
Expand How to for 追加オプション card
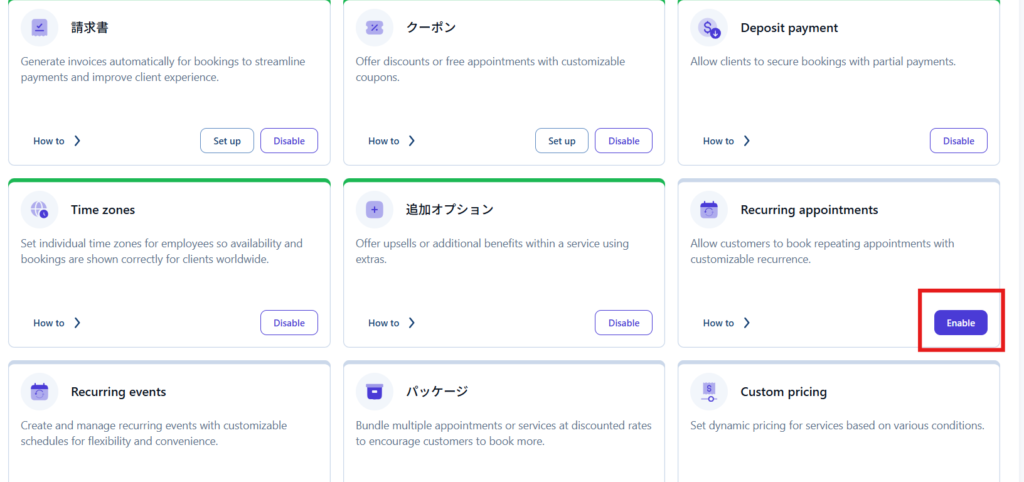pos(392,323)
